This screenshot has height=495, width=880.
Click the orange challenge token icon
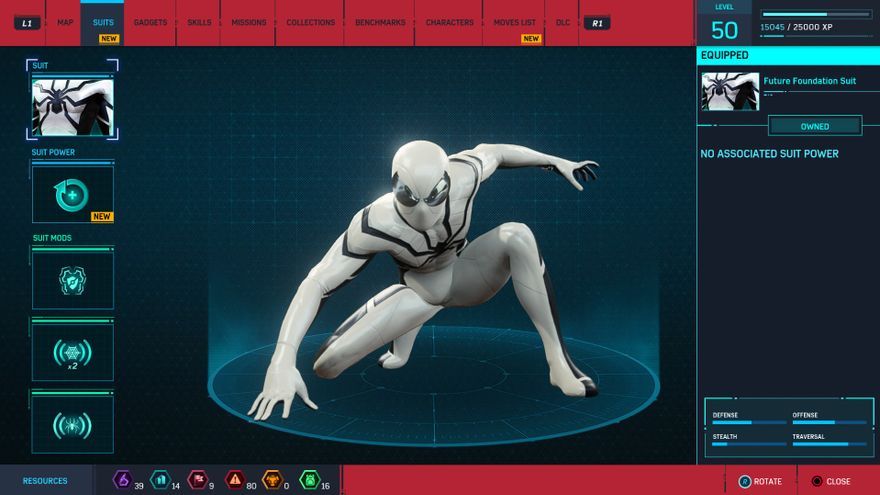pyautogui.click(x=272, y=480)
